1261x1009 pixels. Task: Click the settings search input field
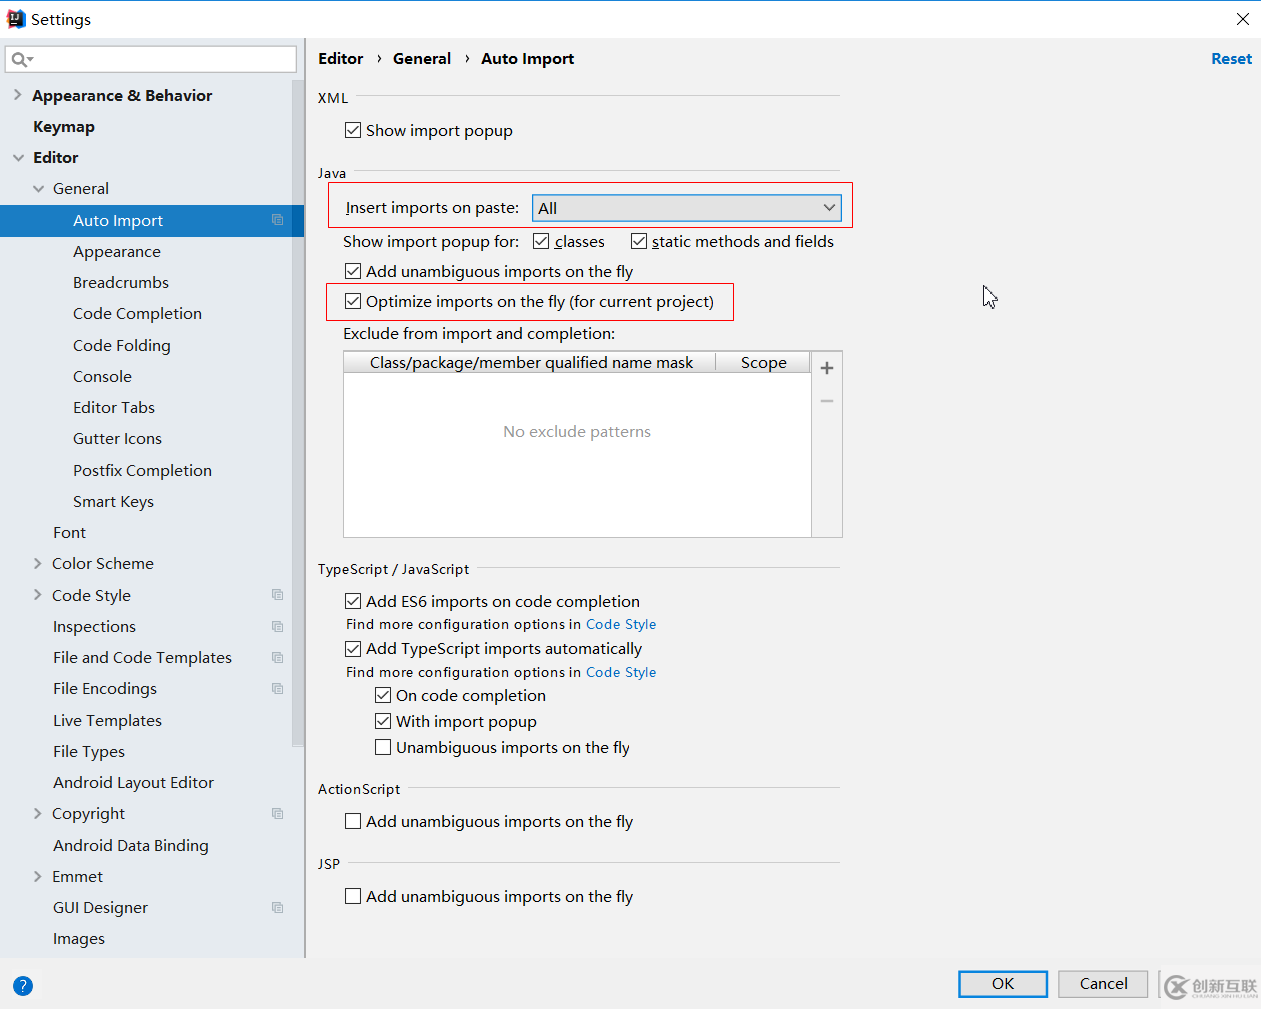pos(160,60)
